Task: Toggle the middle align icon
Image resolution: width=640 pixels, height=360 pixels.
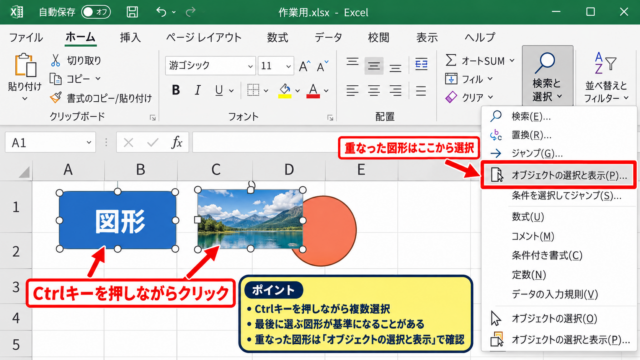Action: click(373, 65)
